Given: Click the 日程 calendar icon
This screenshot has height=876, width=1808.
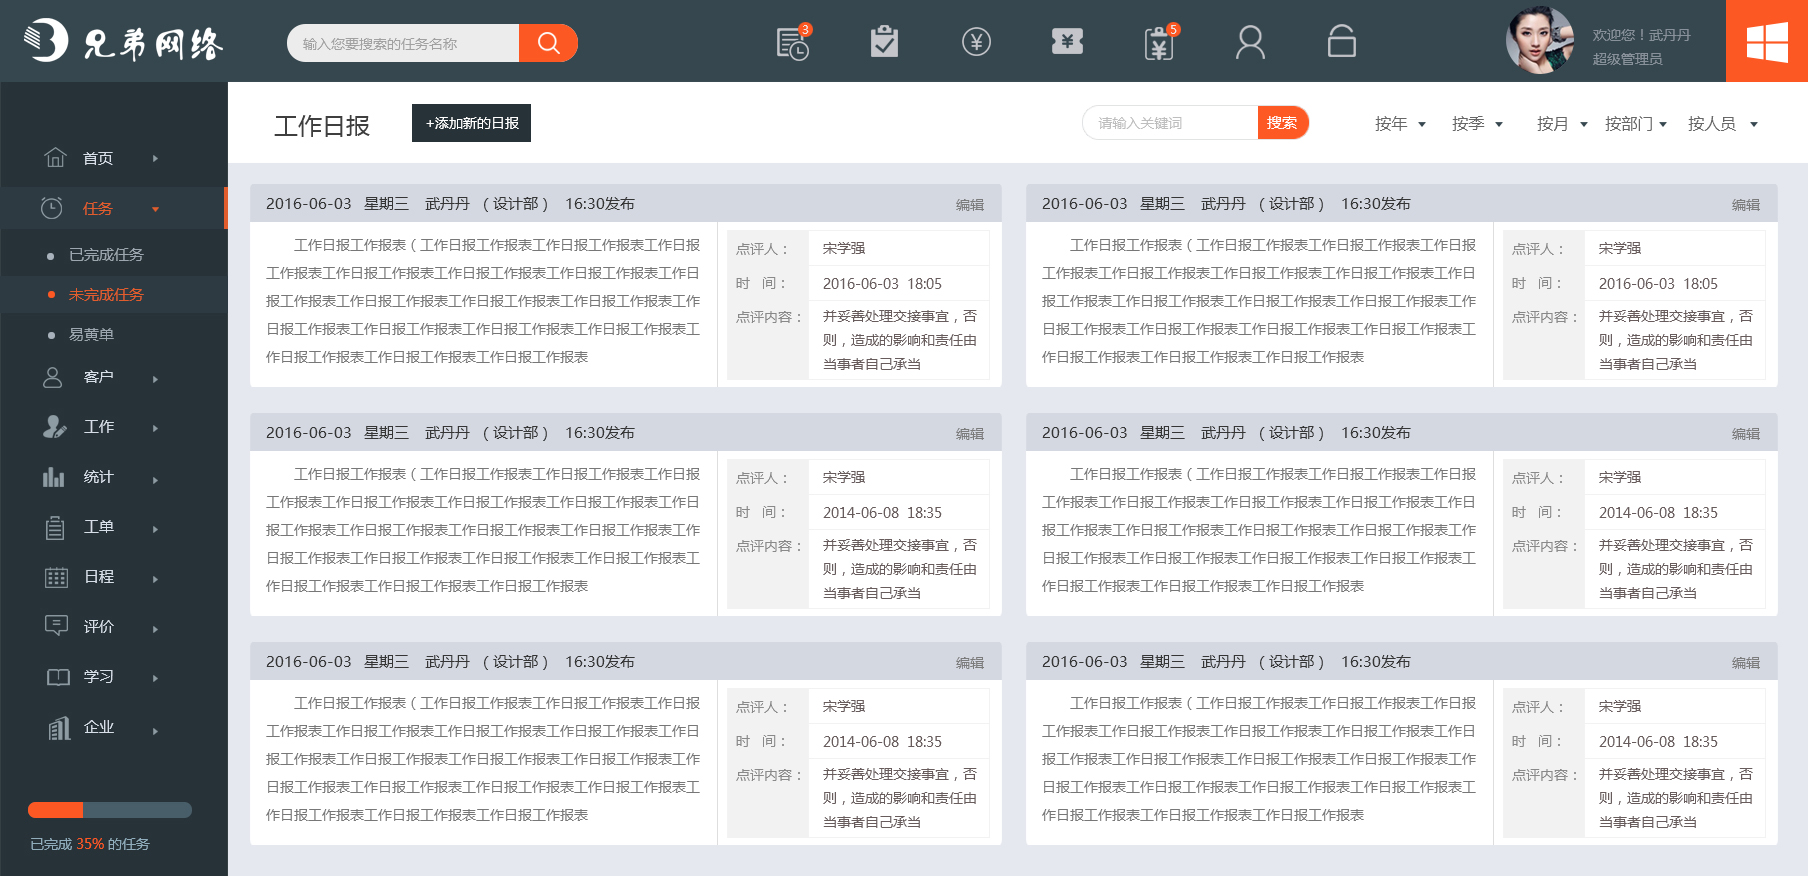Looking at the screenshot, I should [56, 577].
